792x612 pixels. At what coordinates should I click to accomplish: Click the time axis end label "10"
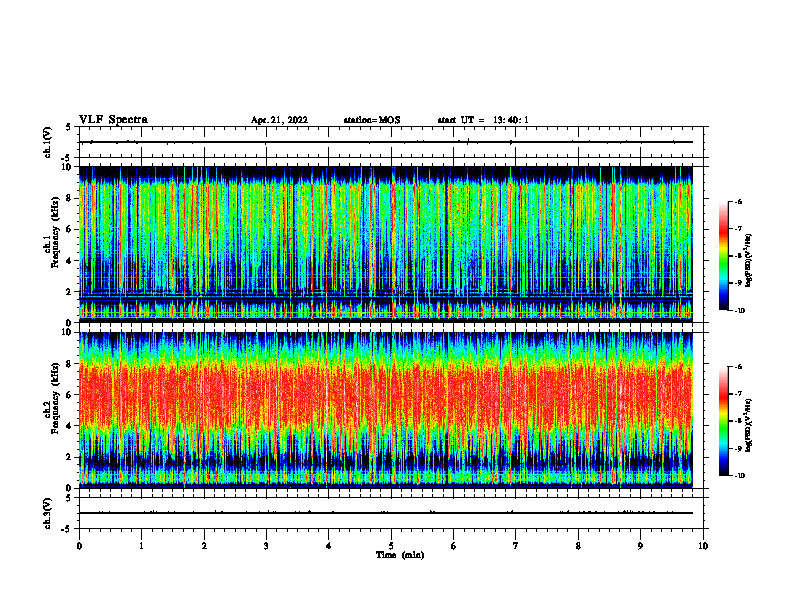click(703, 546)
